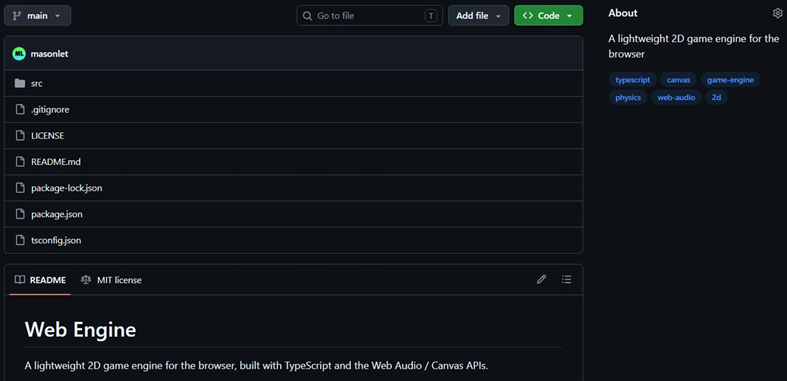Click the .gitignore file icon
The image size is (787, 381).
pyautogui.click(x=20, y=109)
